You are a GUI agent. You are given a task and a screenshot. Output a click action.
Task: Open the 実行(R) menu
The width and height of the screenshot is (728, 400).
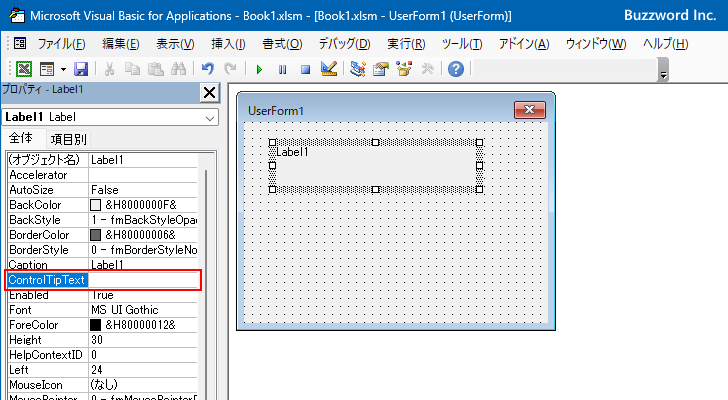pyautogui.click(x=406, y=44)
